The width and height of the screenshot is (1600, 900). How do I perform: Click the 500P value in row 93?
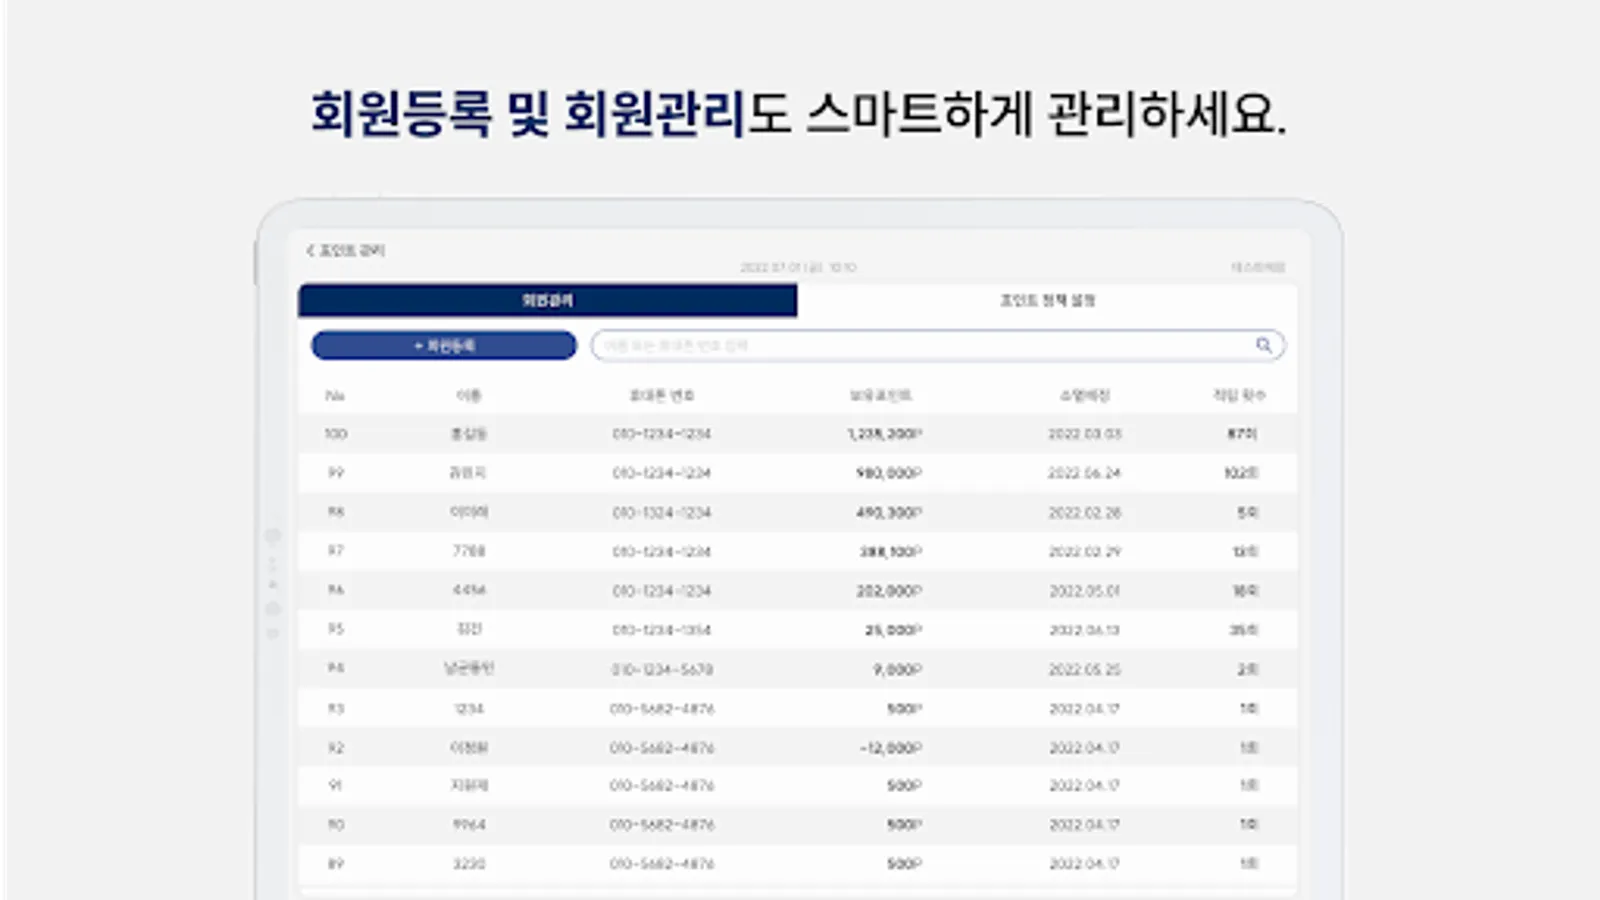[905, 708]
